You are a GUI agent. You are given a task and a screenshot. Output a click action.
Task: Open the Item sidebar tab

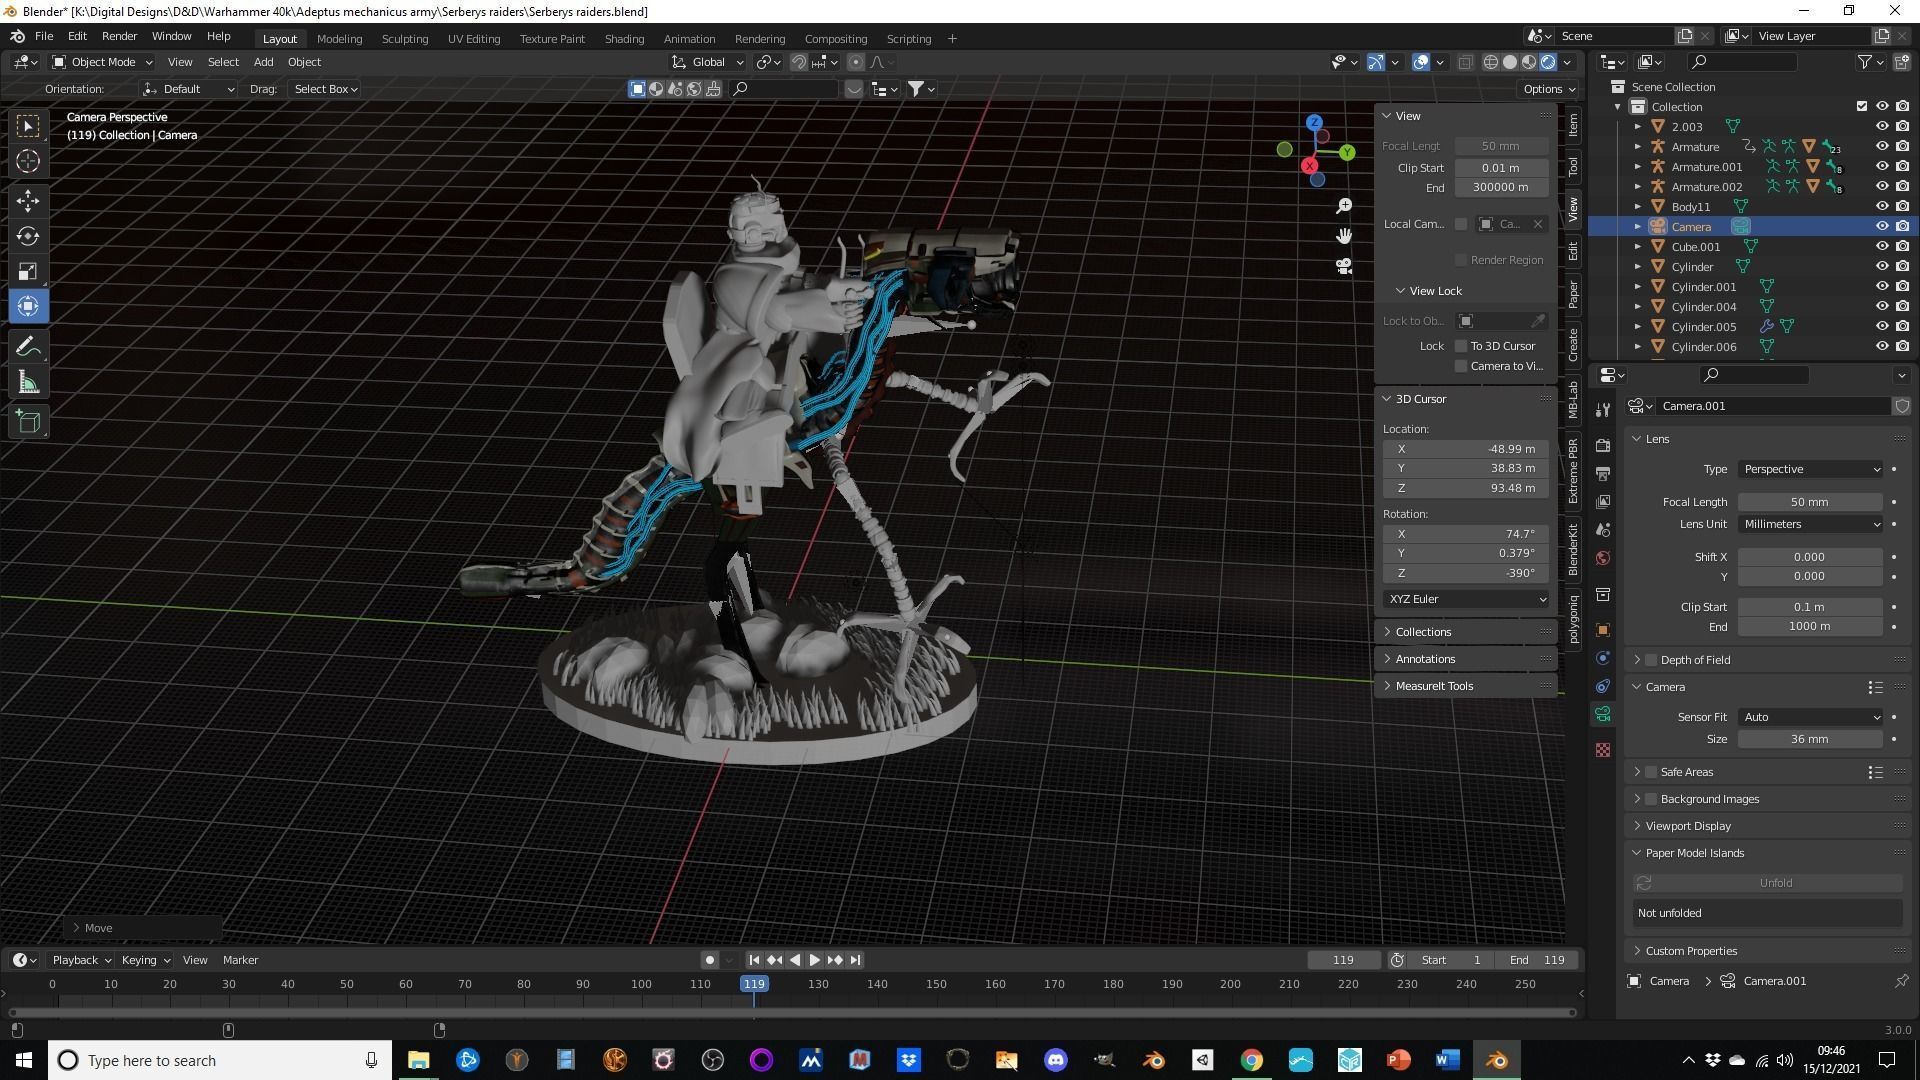(1573, 125)
